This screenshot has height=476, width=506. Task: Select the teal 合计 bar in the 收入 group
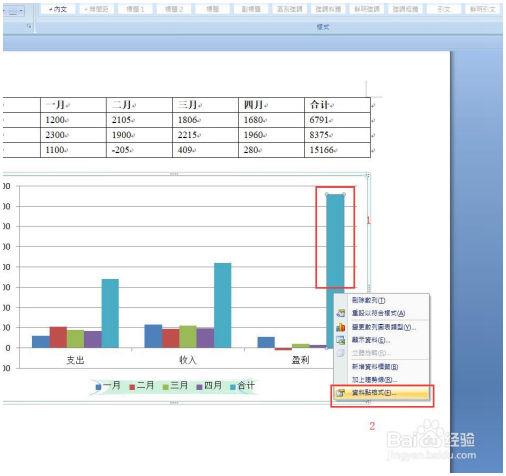pos(223,305)
